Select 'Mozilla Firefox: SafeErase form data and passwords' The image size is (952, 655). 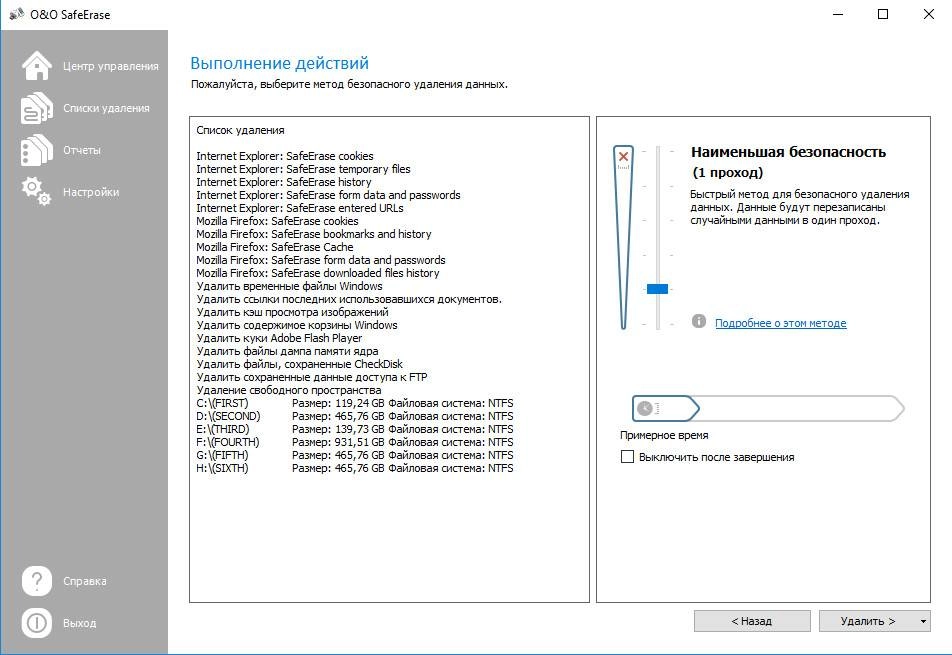click(x=321, y=260)
